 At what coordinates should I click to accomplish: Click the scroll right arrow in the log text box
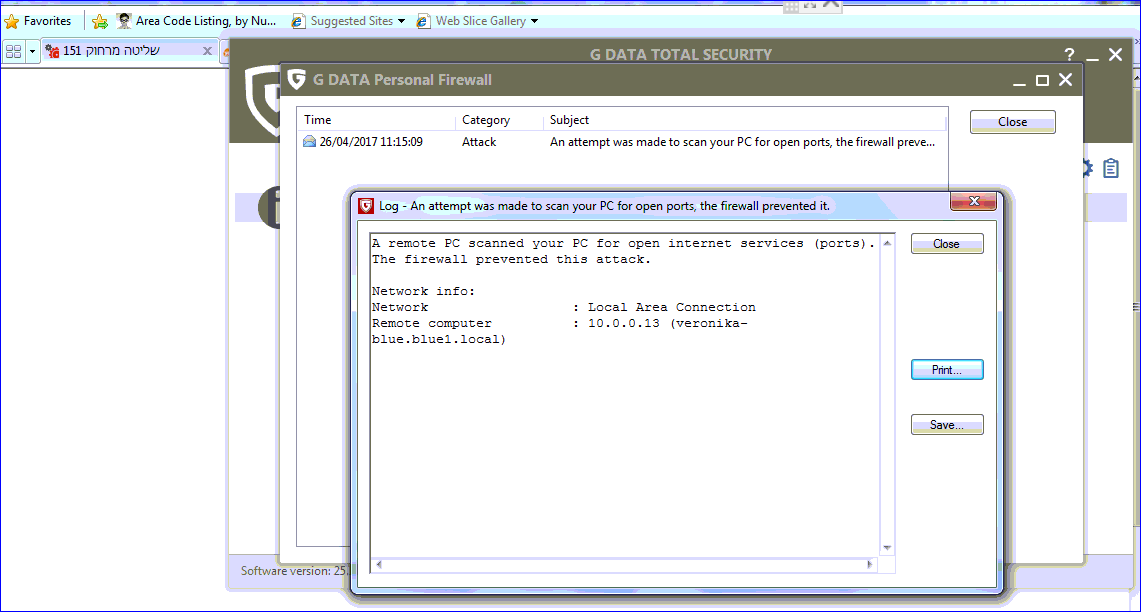870,565
